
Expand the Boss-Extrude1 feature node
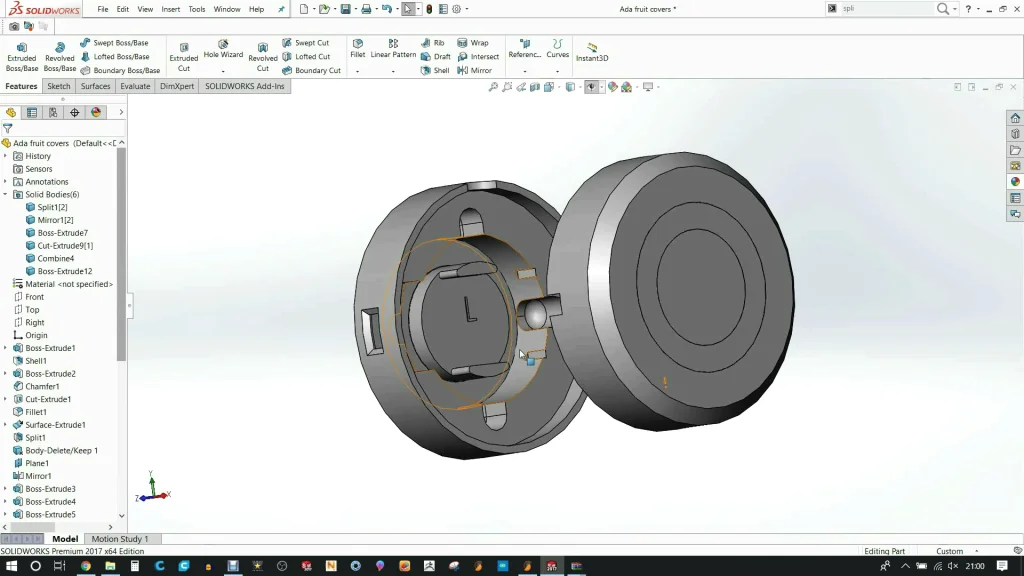pos(5,348)
